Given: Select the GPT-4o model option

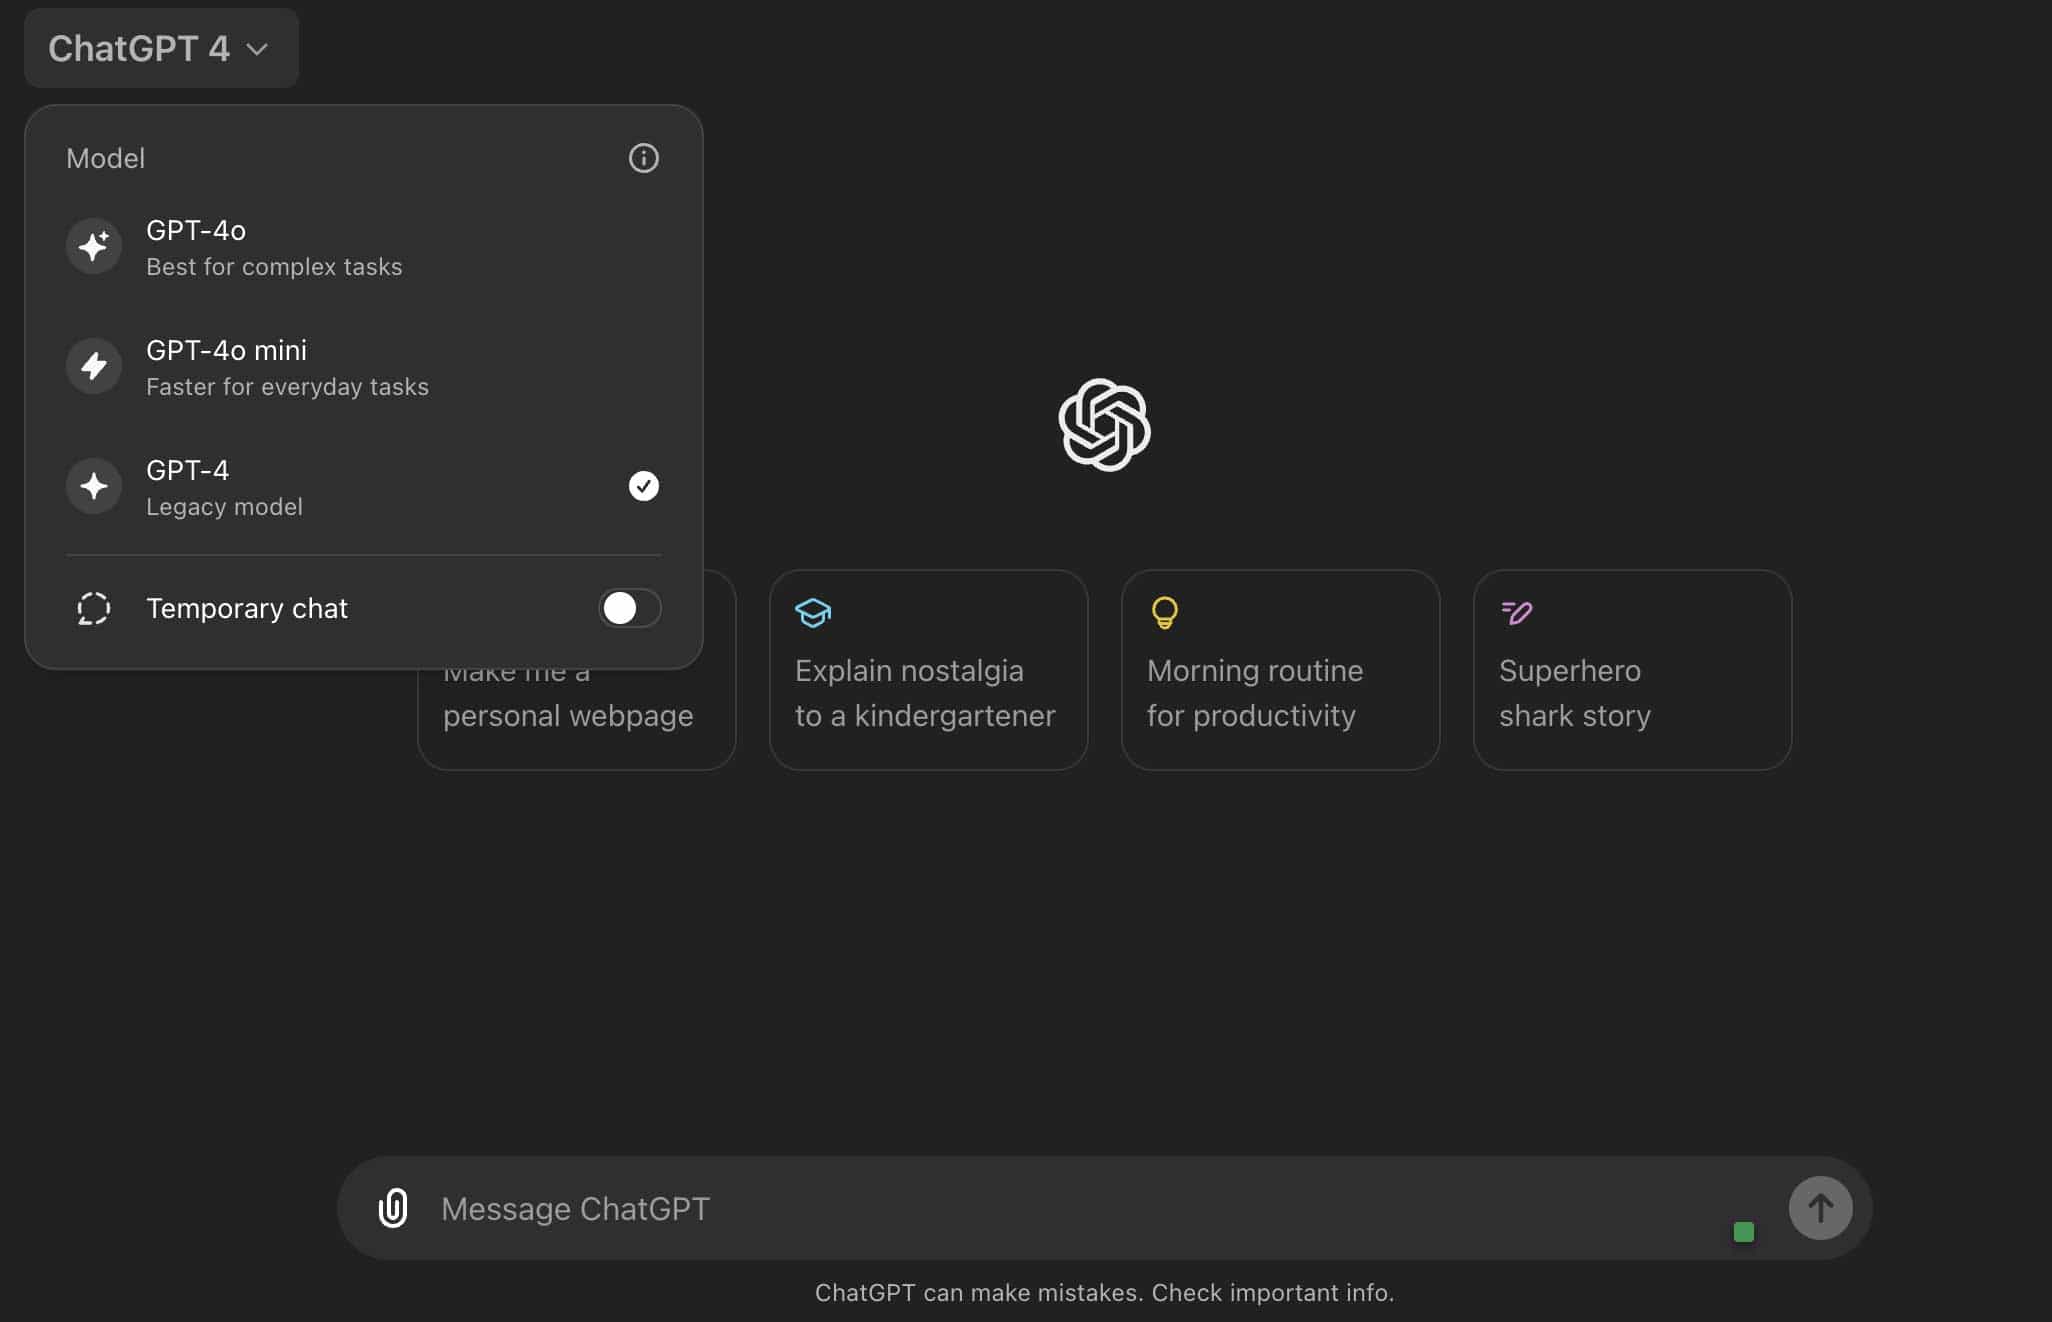Looking at the screenshot, I should click(363, 247).
